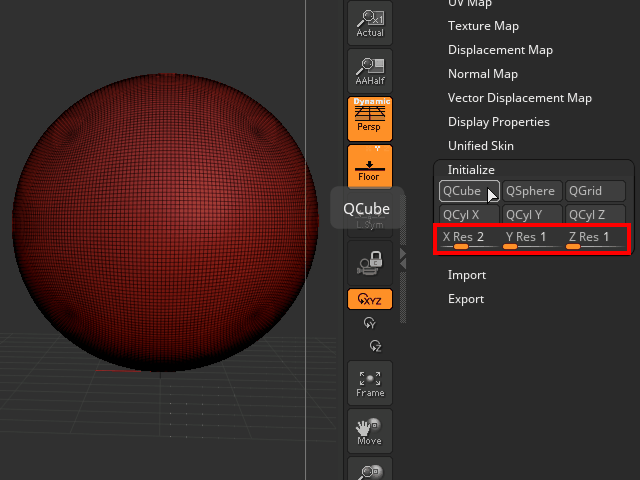Open the Import menu entry
This screenshot has height=480, width=640.
coord(467,275)
